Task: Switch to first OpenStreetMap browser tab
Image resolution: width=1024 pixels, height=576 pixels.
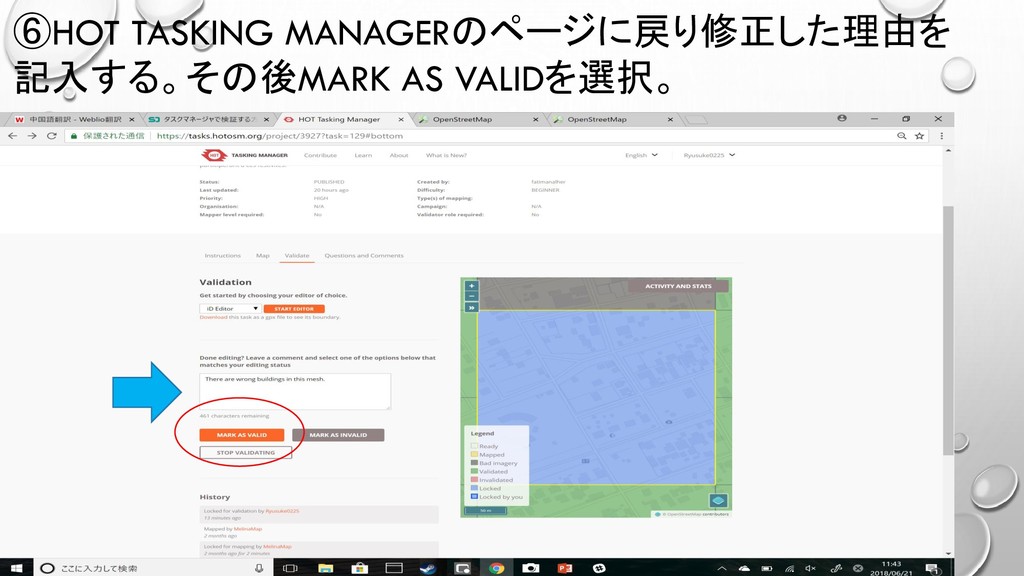Action: coord(477,120)
